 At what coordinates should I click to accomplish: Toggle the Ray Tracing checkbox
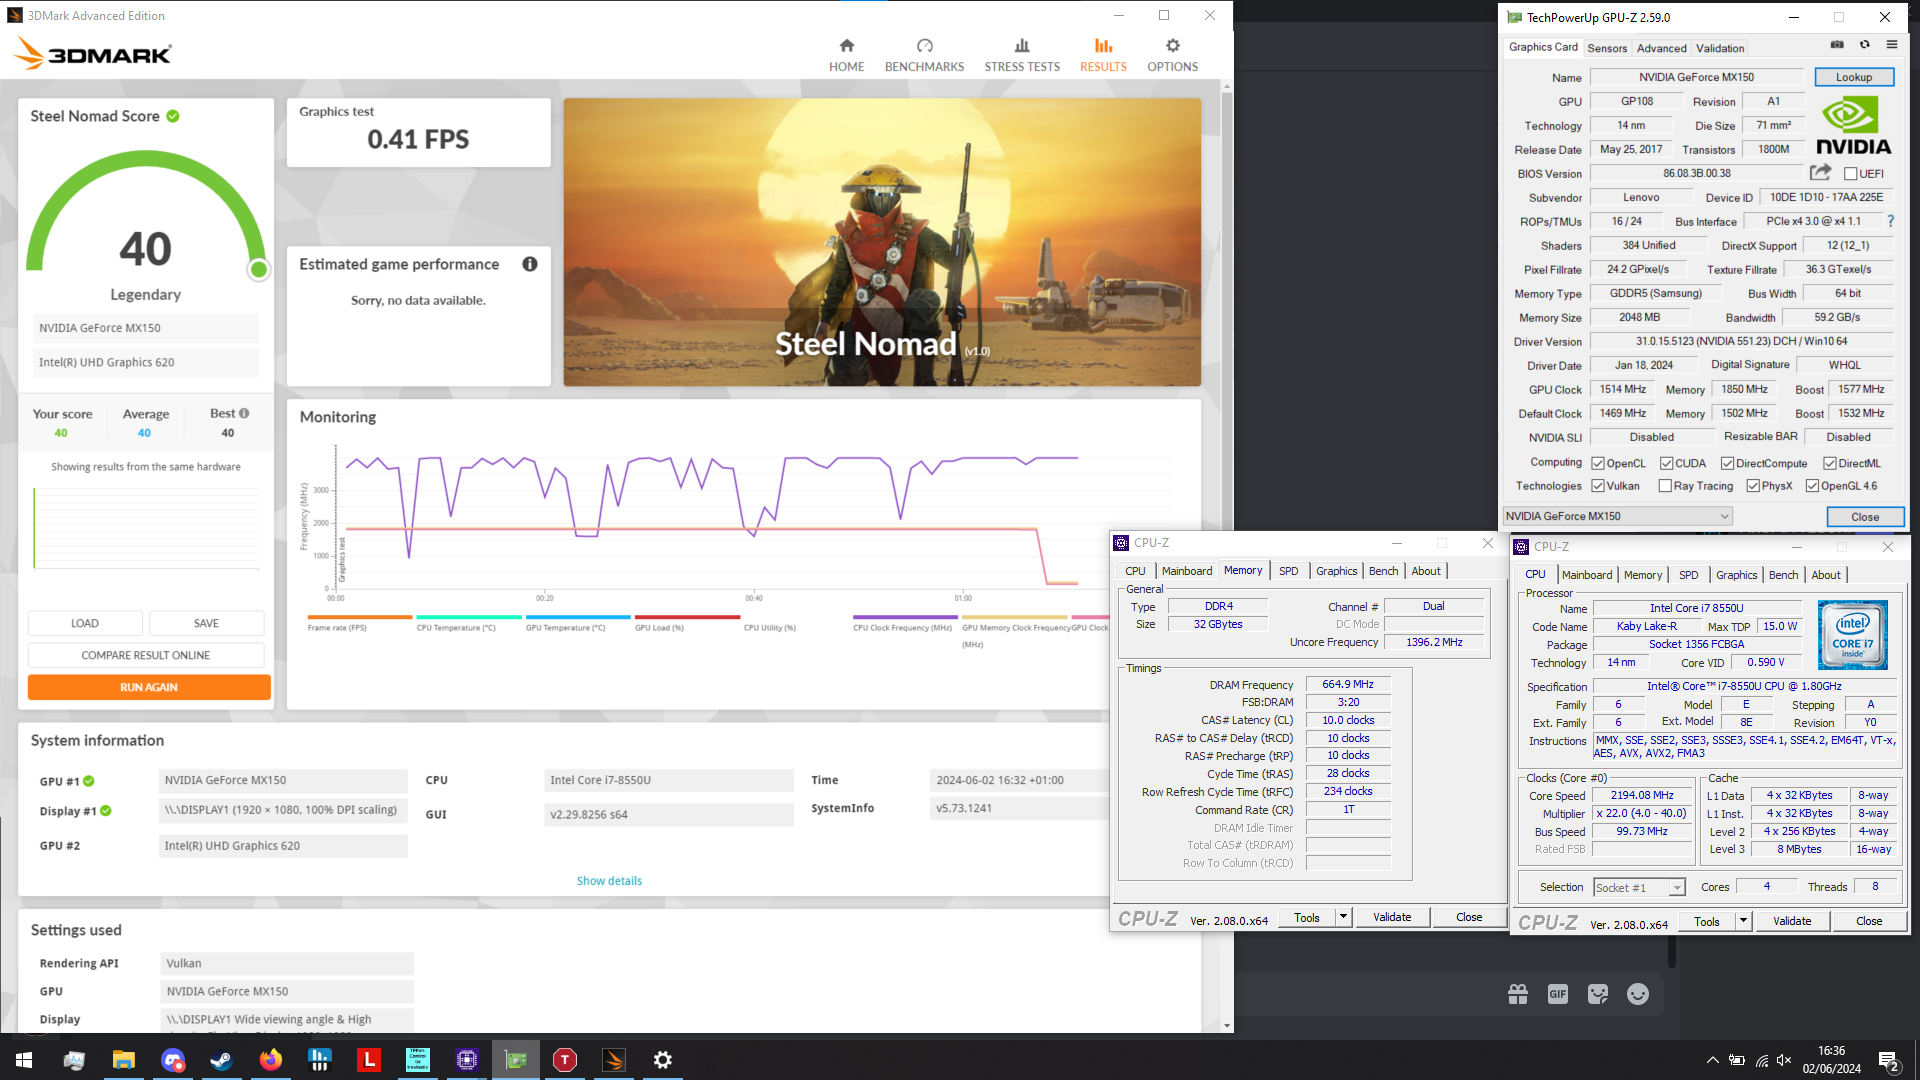(x=1665, y=486)
